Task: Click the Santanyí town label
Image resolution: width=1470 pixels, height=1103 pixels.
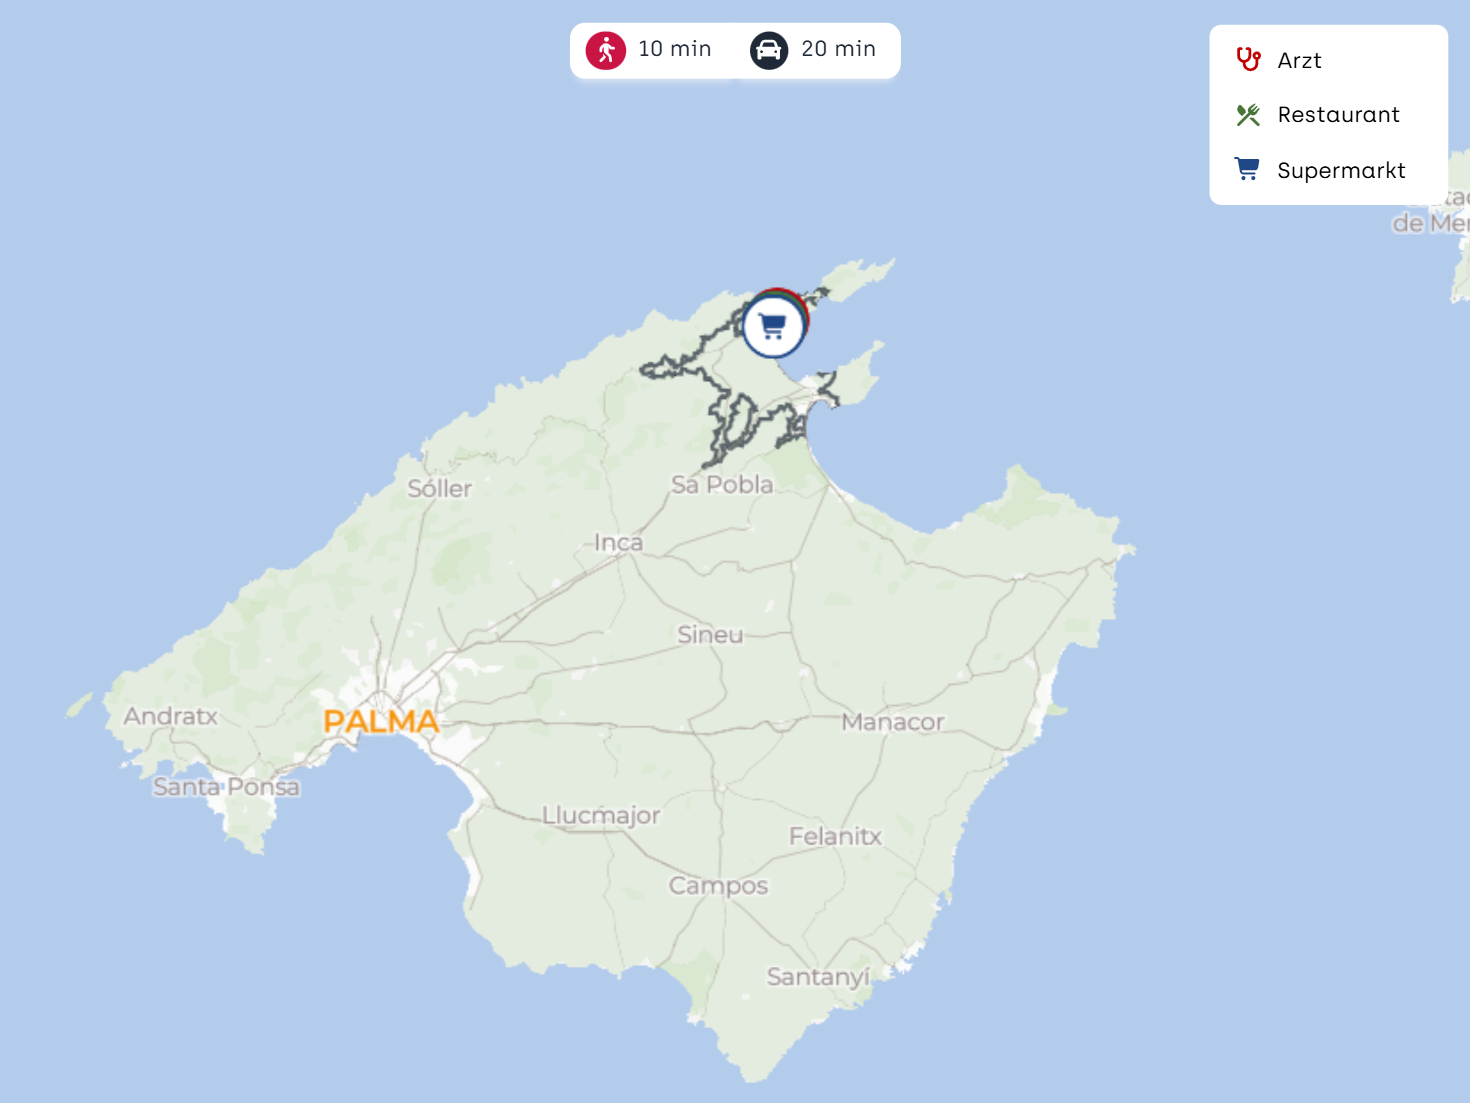Action: pyautogui.click(x=818, y=977)
